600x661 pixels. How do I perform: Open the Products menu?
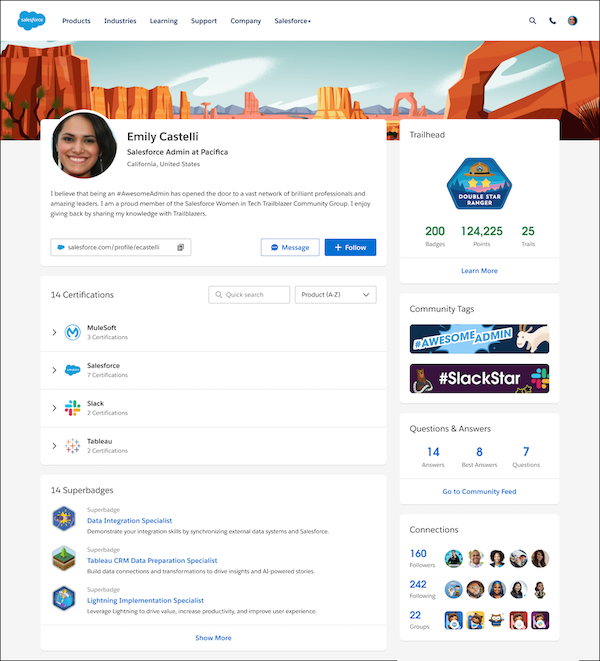coord(76,21)
